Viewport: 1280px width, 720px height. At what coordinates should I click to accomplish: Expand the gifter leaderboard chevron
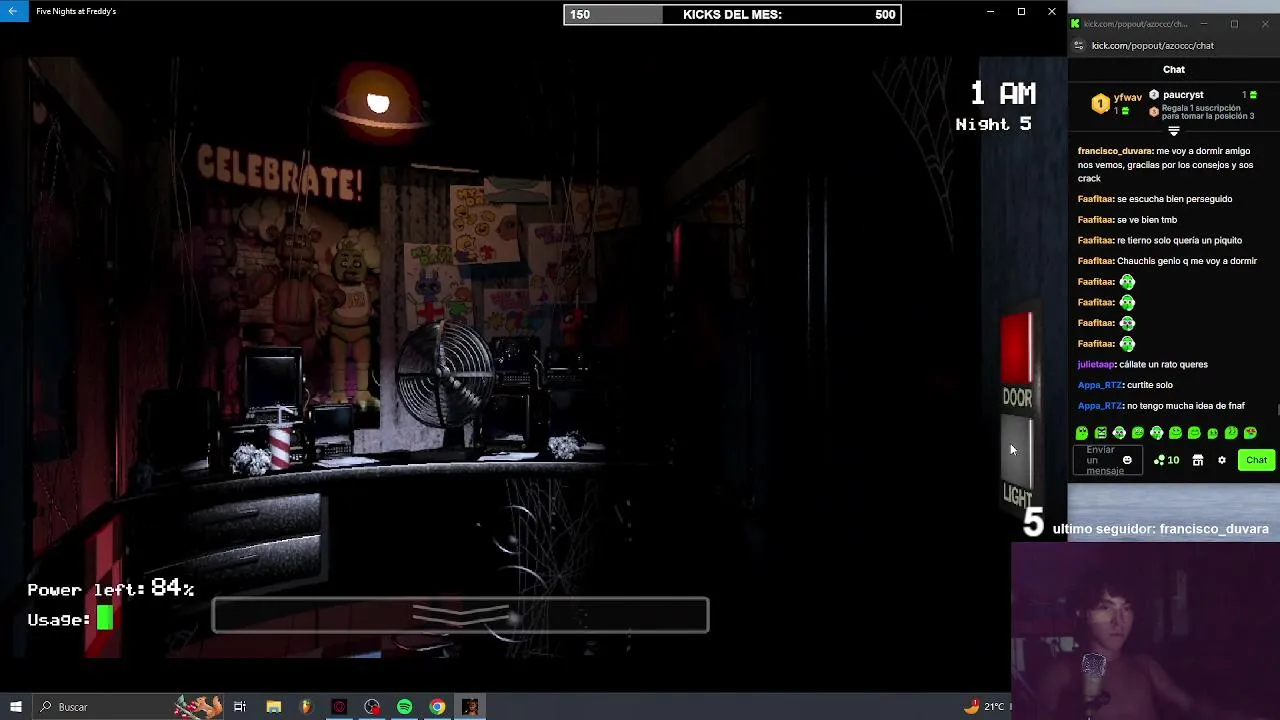1174,131
